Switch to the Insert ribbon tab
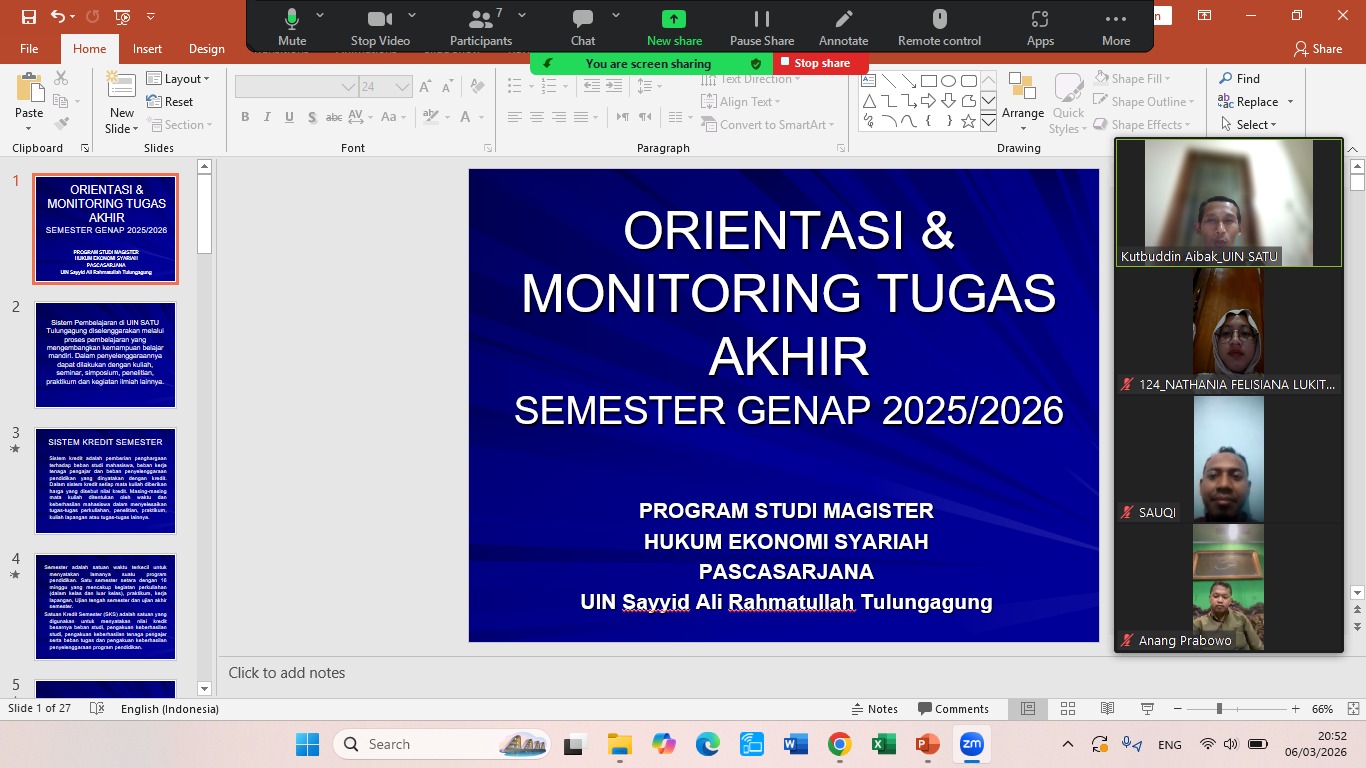 [147, 49]
